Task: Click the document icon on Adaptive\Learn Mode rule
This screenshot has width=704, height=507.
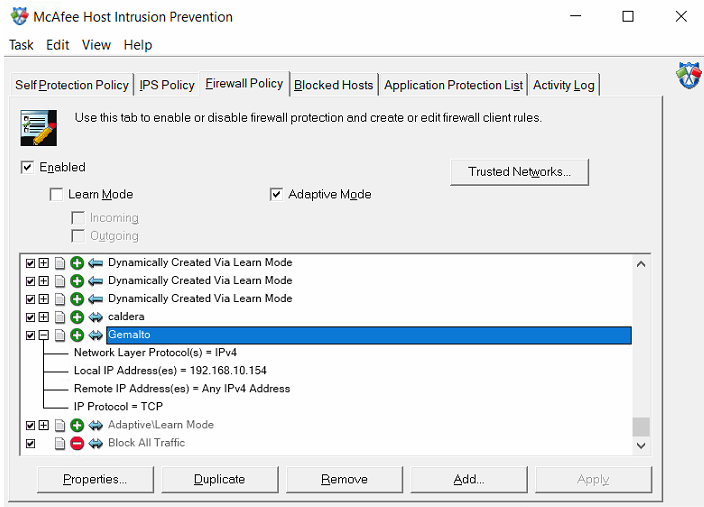Action: pyautogui.click(x=60, y=425)
